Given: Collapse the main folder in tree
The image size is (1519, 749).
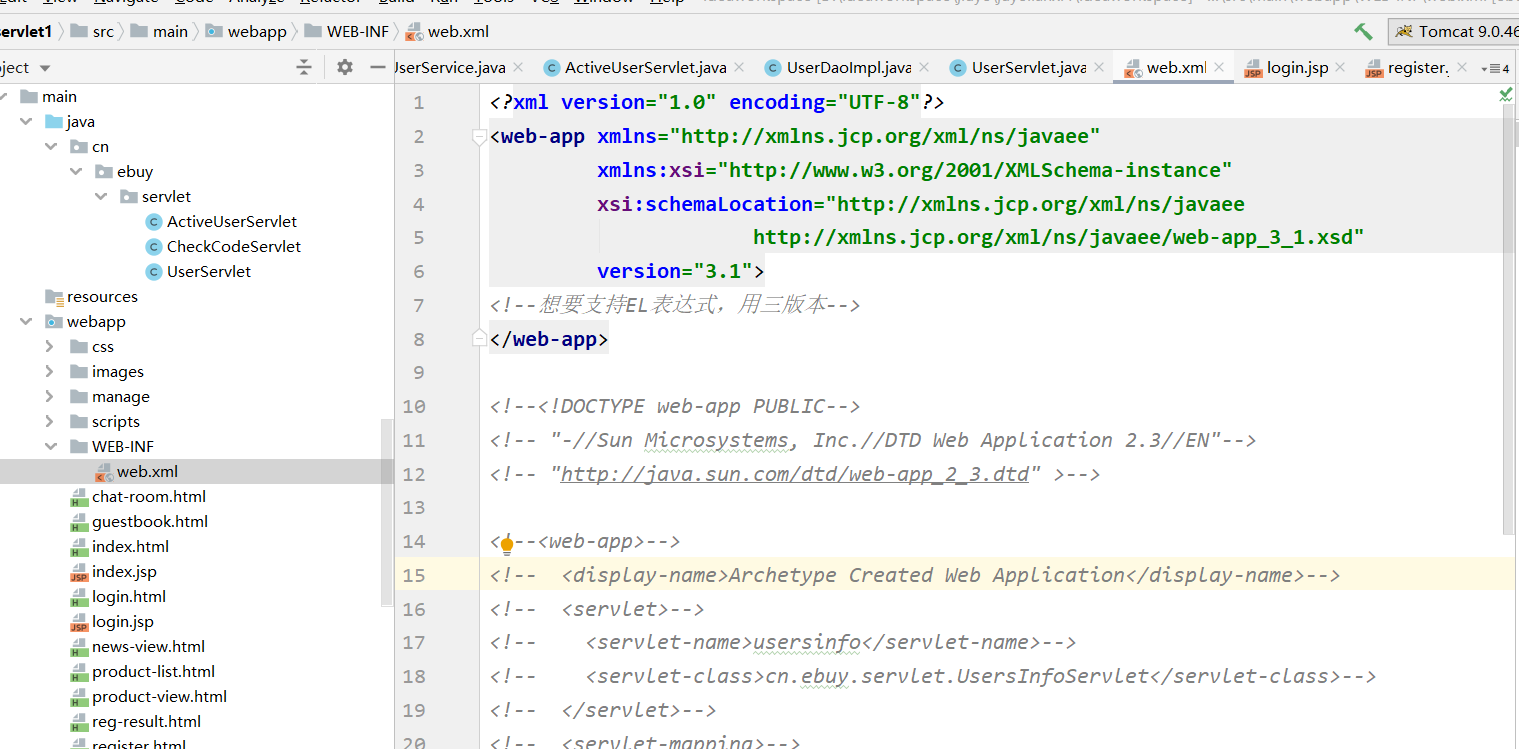Looking at the screenshot, I should click(x=3, y=97).
